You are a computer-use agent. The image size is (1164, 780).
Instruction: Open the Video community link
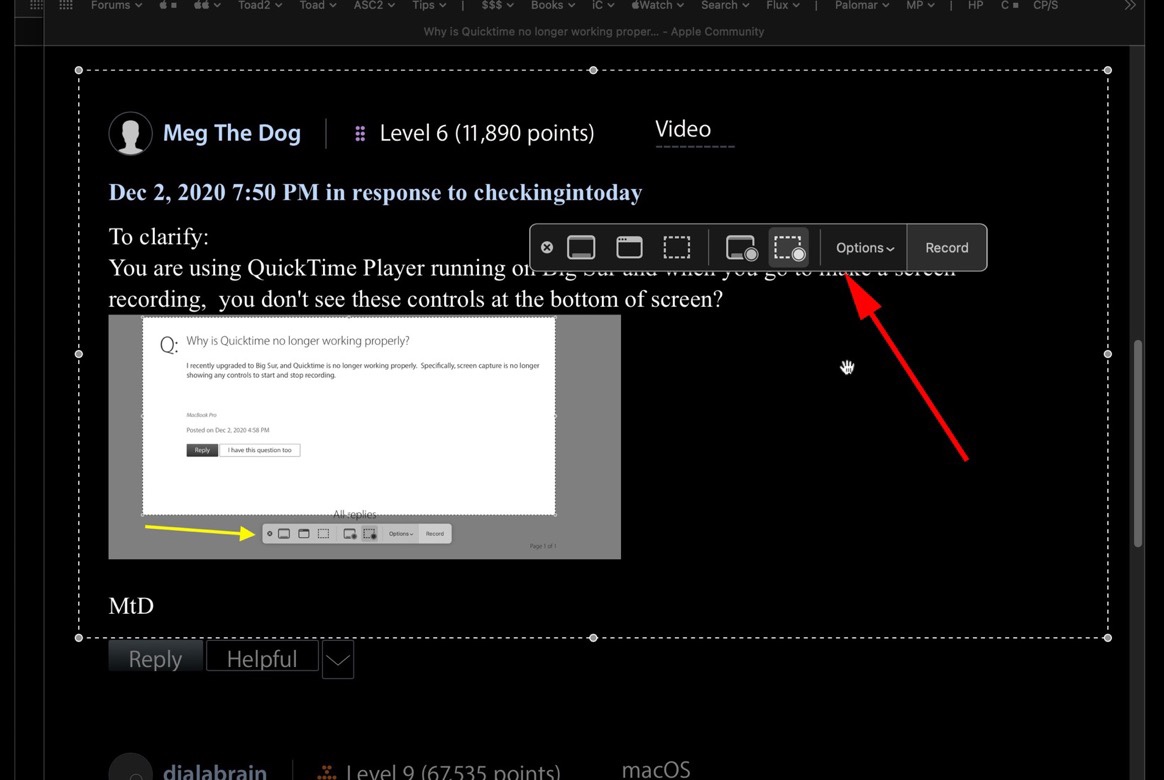683,129
